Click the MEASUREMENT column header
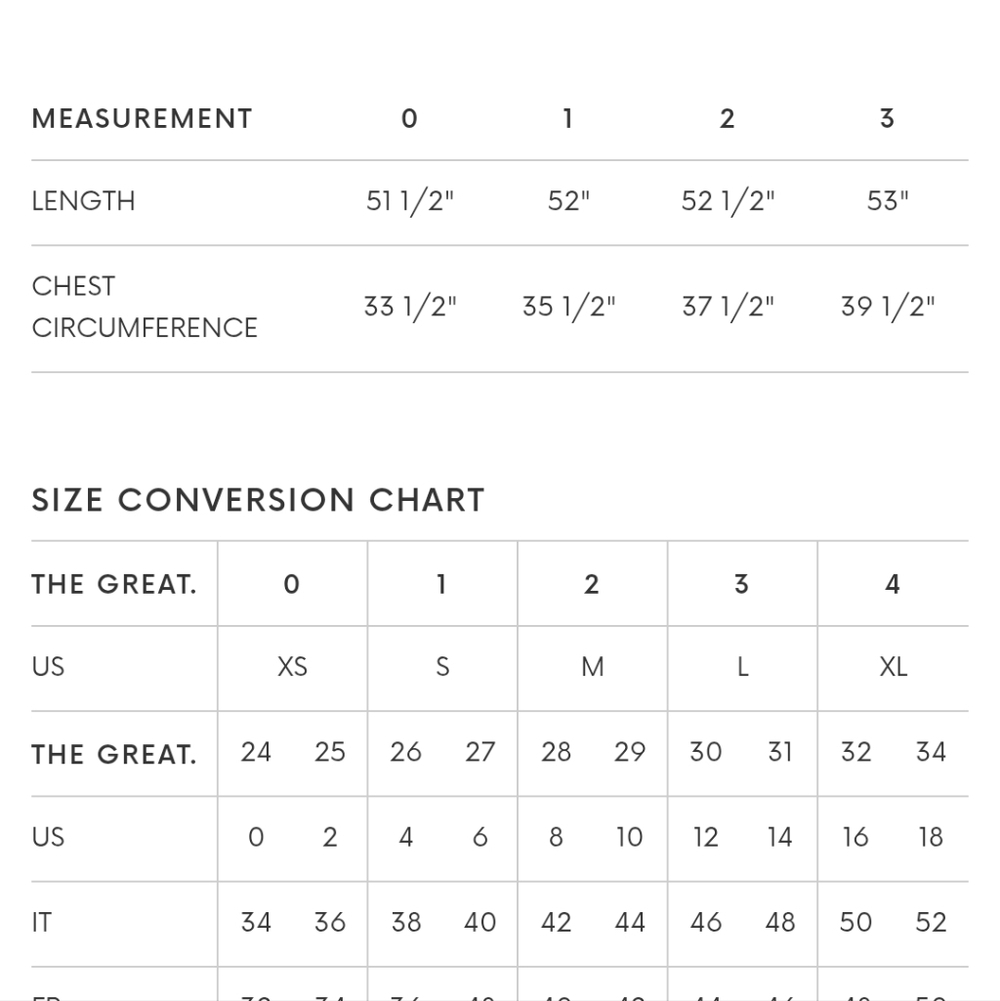 point(142,119)
